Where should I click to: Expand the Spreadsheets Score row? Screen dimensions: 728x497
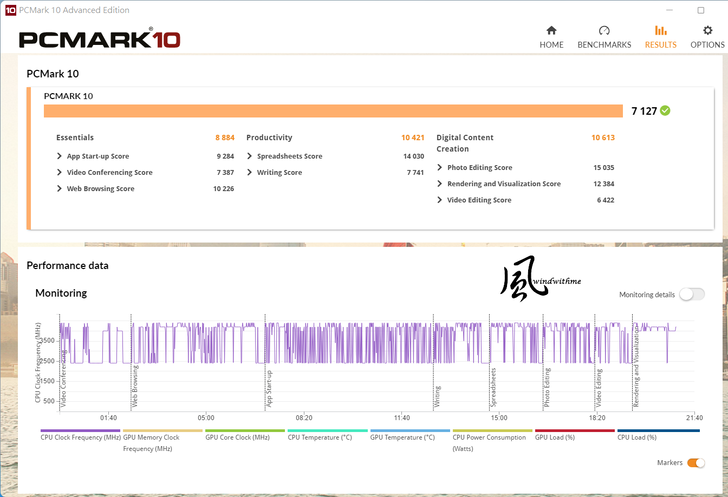click(250, 157)
